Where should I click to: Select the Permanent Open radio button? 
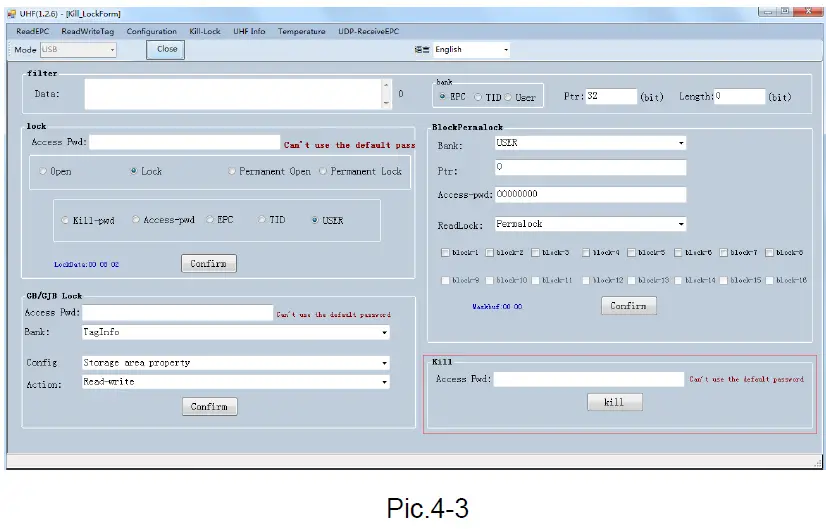pyautogui.click(x=231, y=171)
